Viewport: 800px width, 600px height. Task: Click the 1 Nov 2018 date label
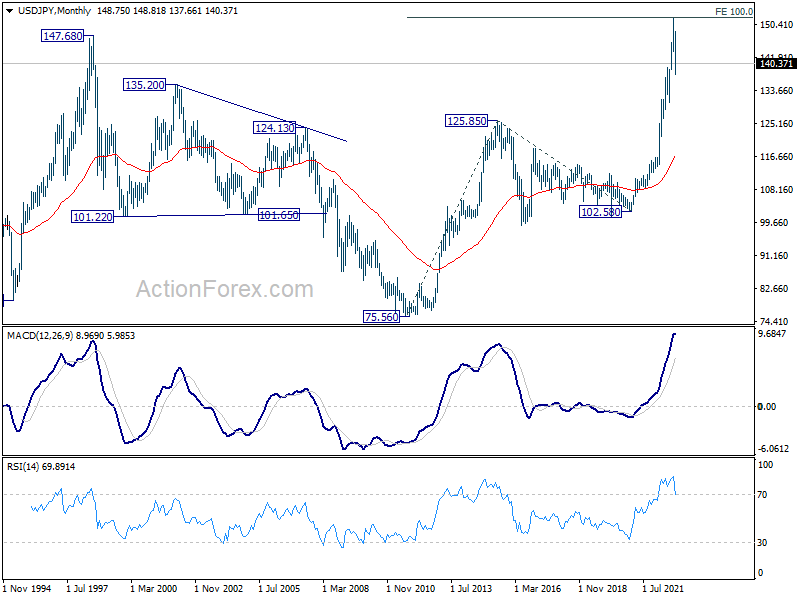tap(603, 588)
